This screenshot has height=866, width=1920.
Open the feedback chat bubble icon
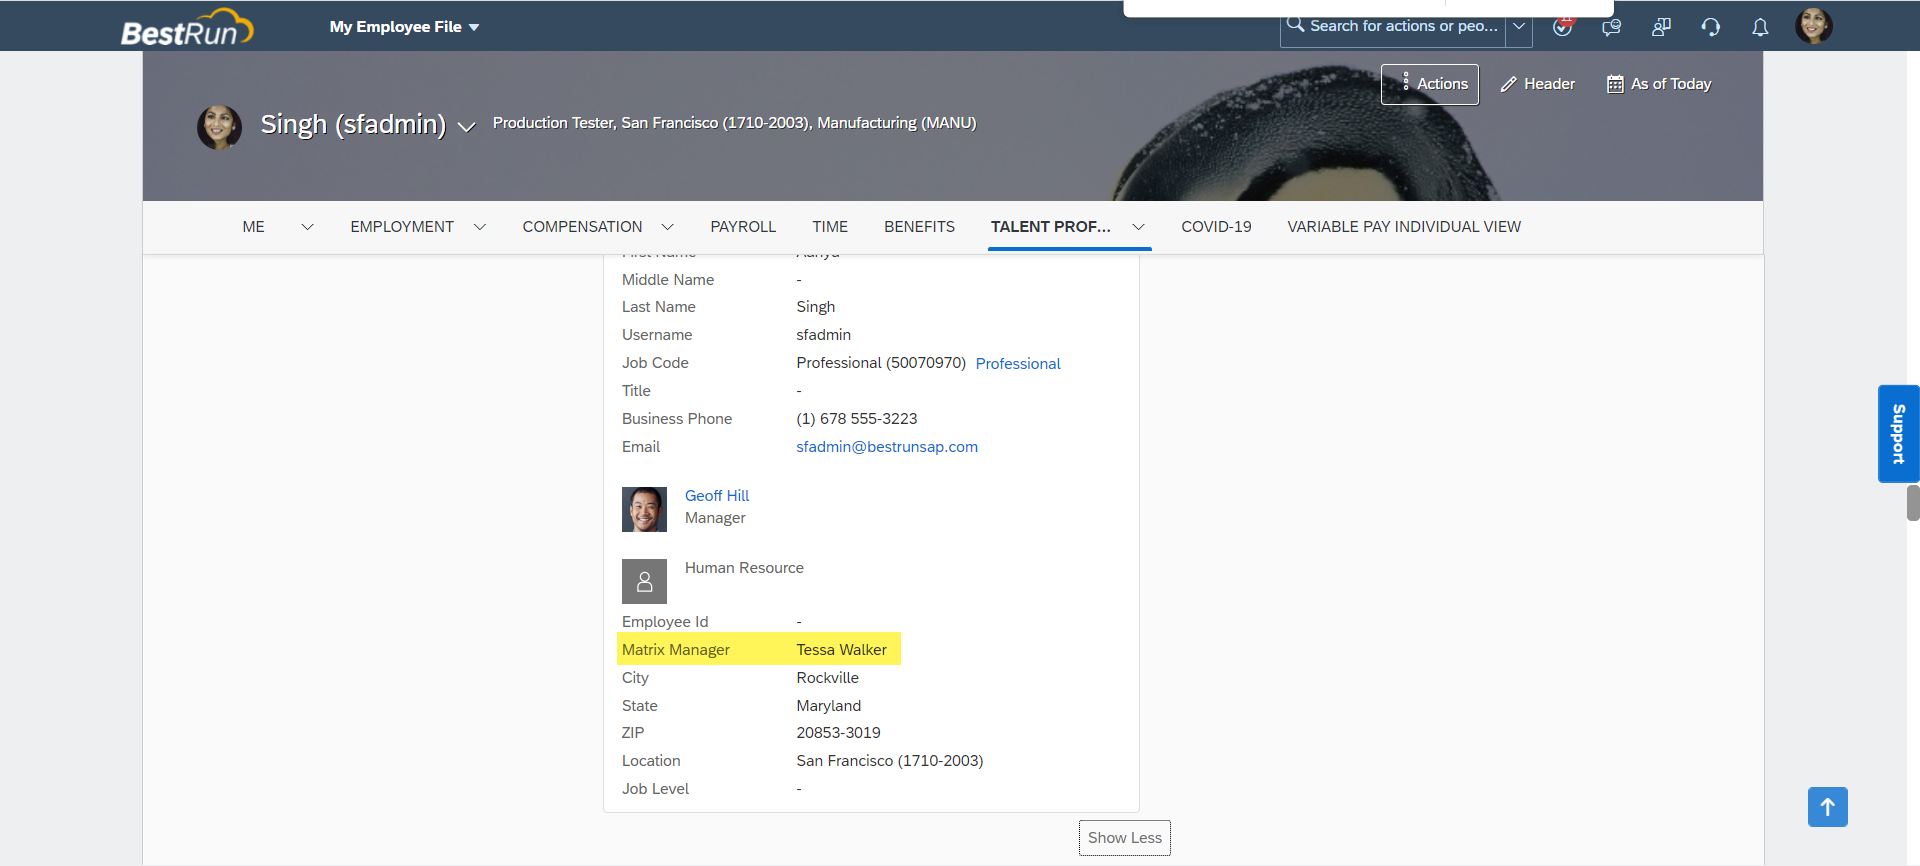pos(1611,27)
